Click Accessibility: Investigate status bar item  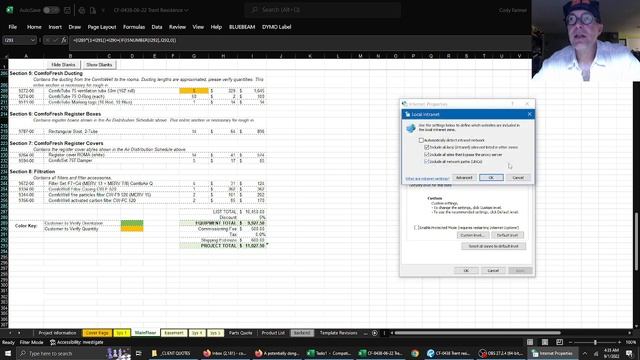(77, 342)
